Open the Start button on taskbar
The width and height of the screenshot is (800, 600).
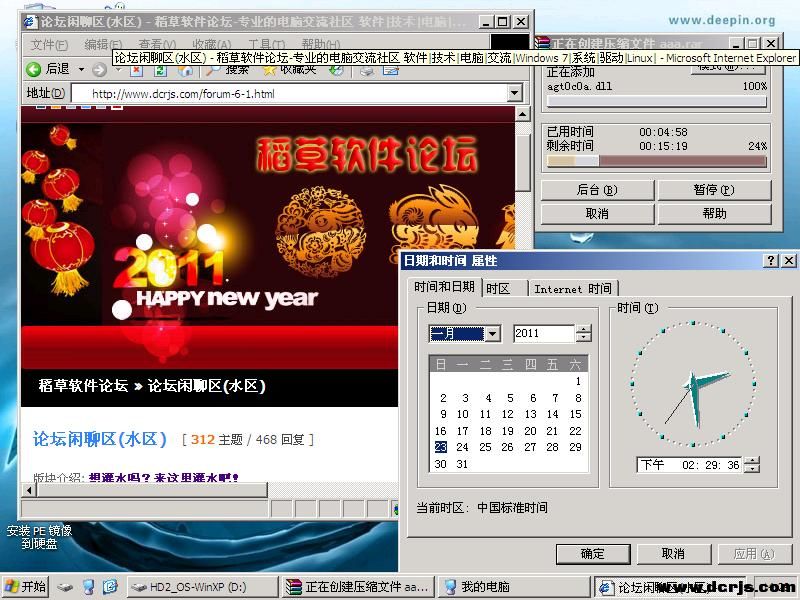coord(25,586)
